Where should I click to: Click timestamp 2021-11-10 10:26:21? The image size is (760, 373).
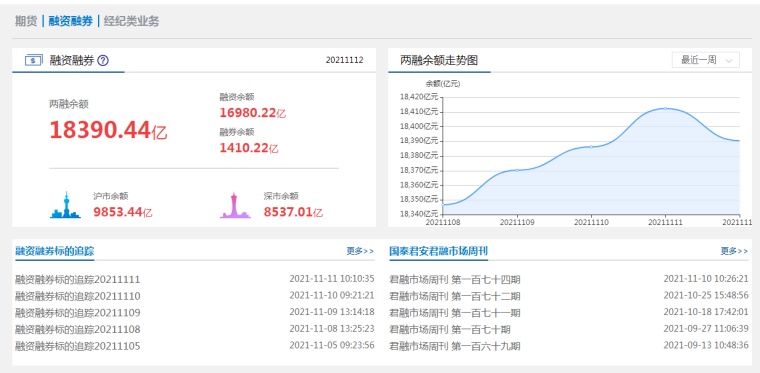(x=706, y=279)
